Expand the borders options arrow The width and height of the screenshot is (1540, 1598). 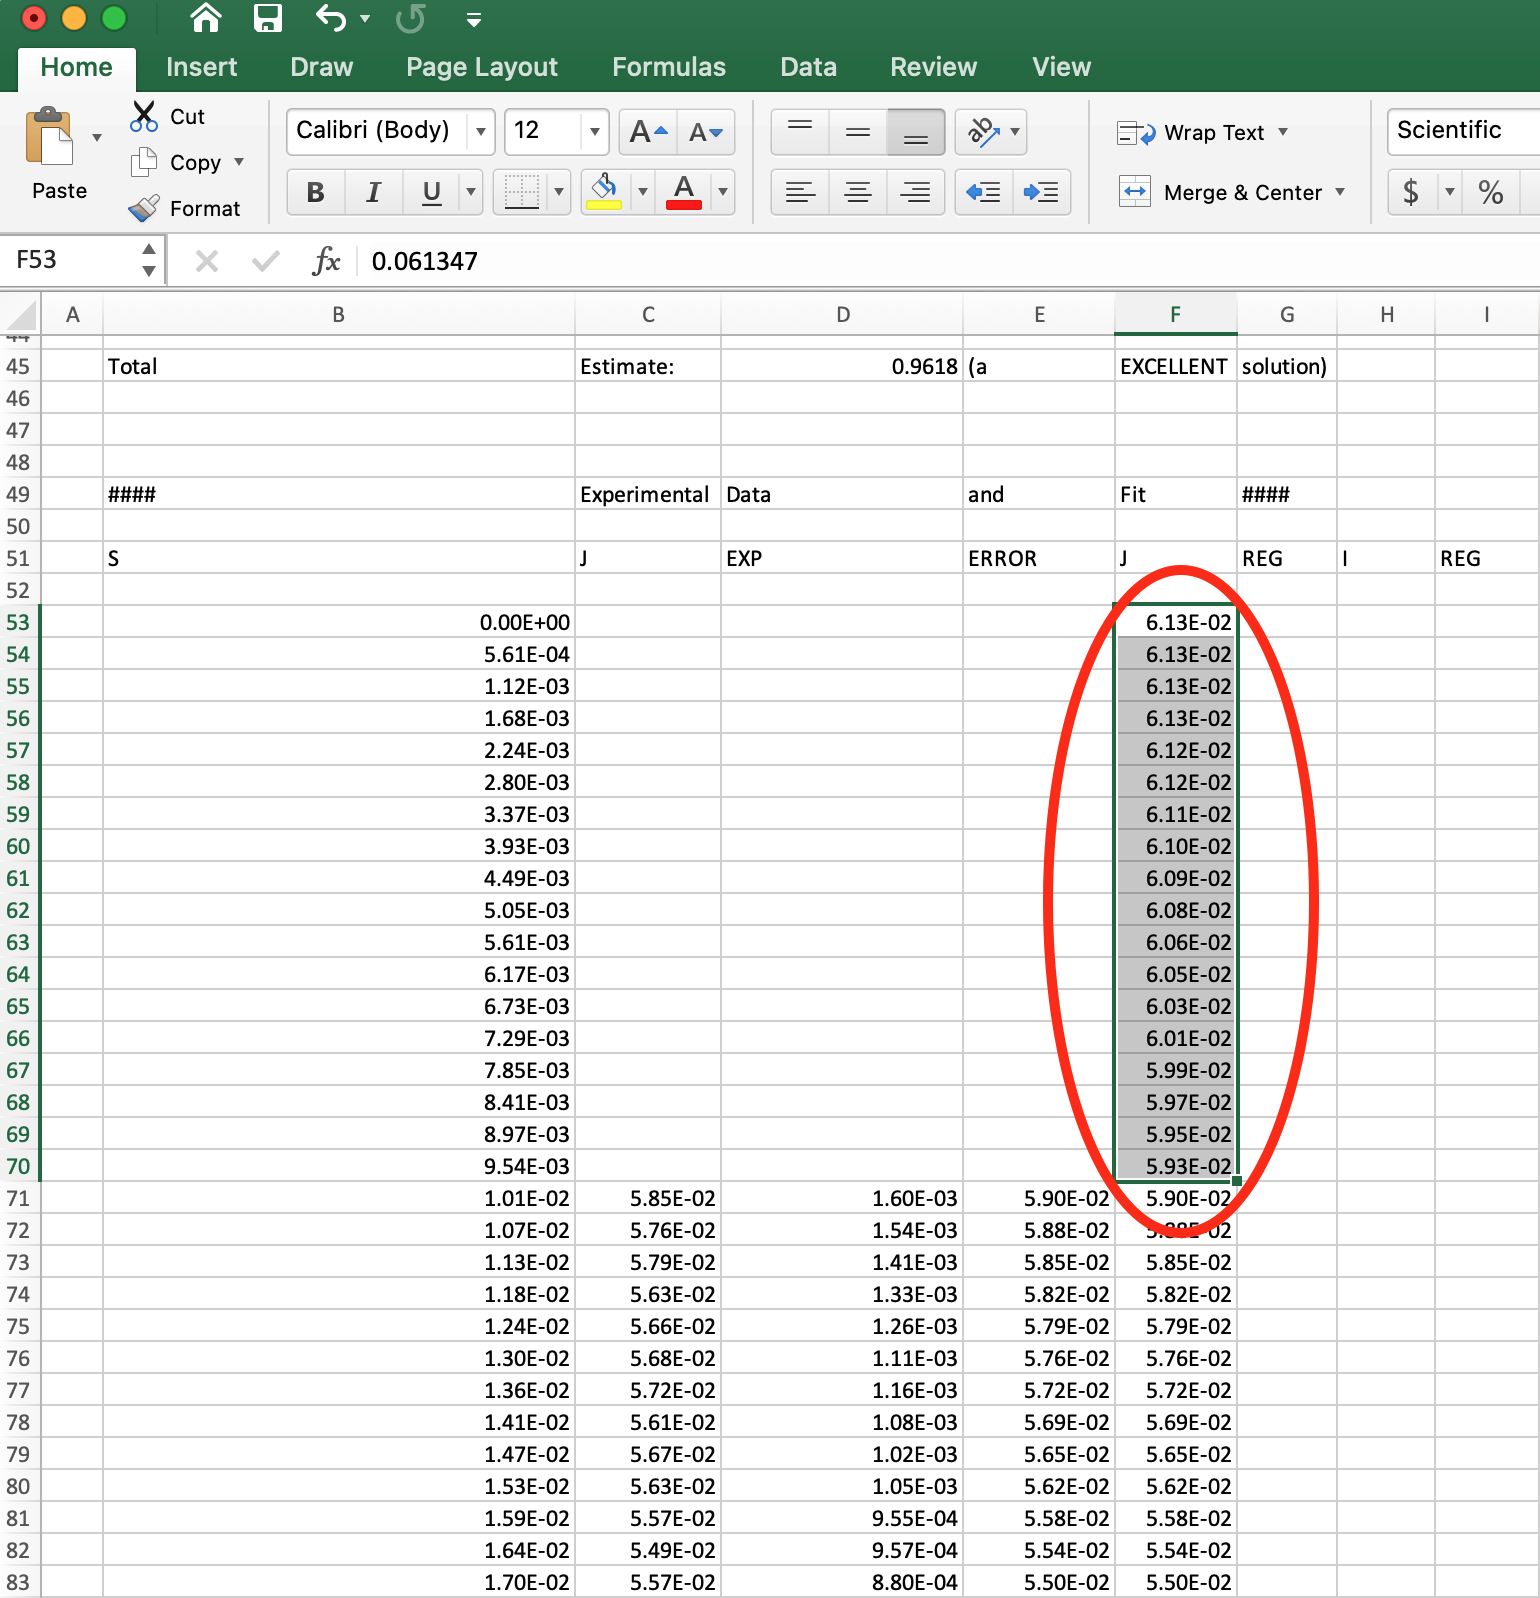point(559,192)
